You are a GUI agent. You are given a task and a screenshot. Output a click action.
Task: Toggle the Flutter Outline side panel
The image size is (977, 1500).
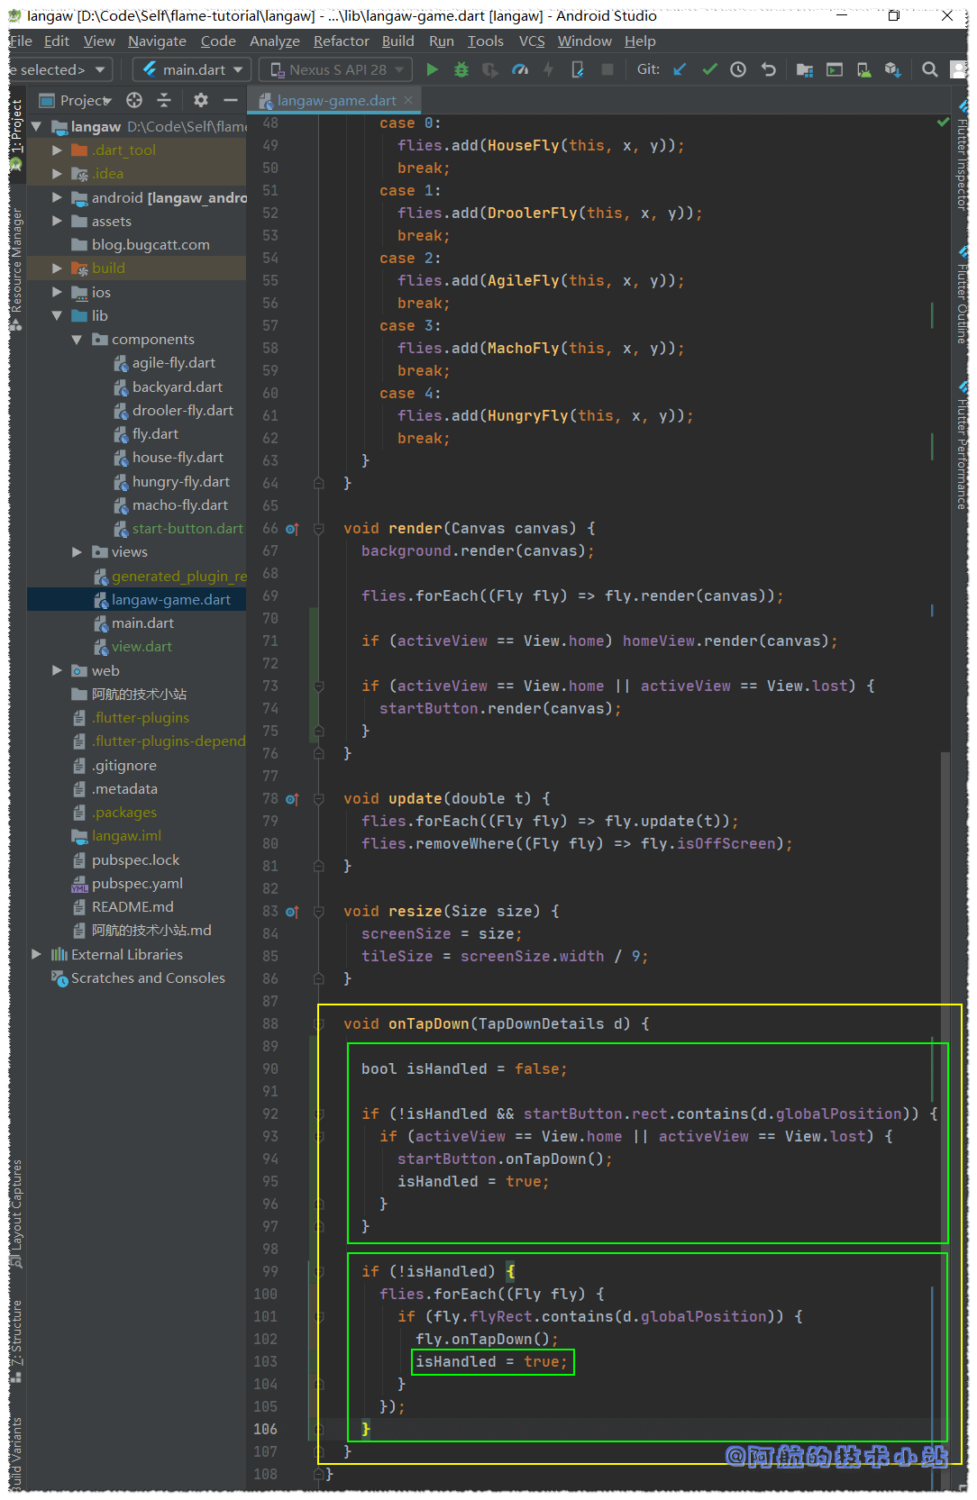[962, 300]
